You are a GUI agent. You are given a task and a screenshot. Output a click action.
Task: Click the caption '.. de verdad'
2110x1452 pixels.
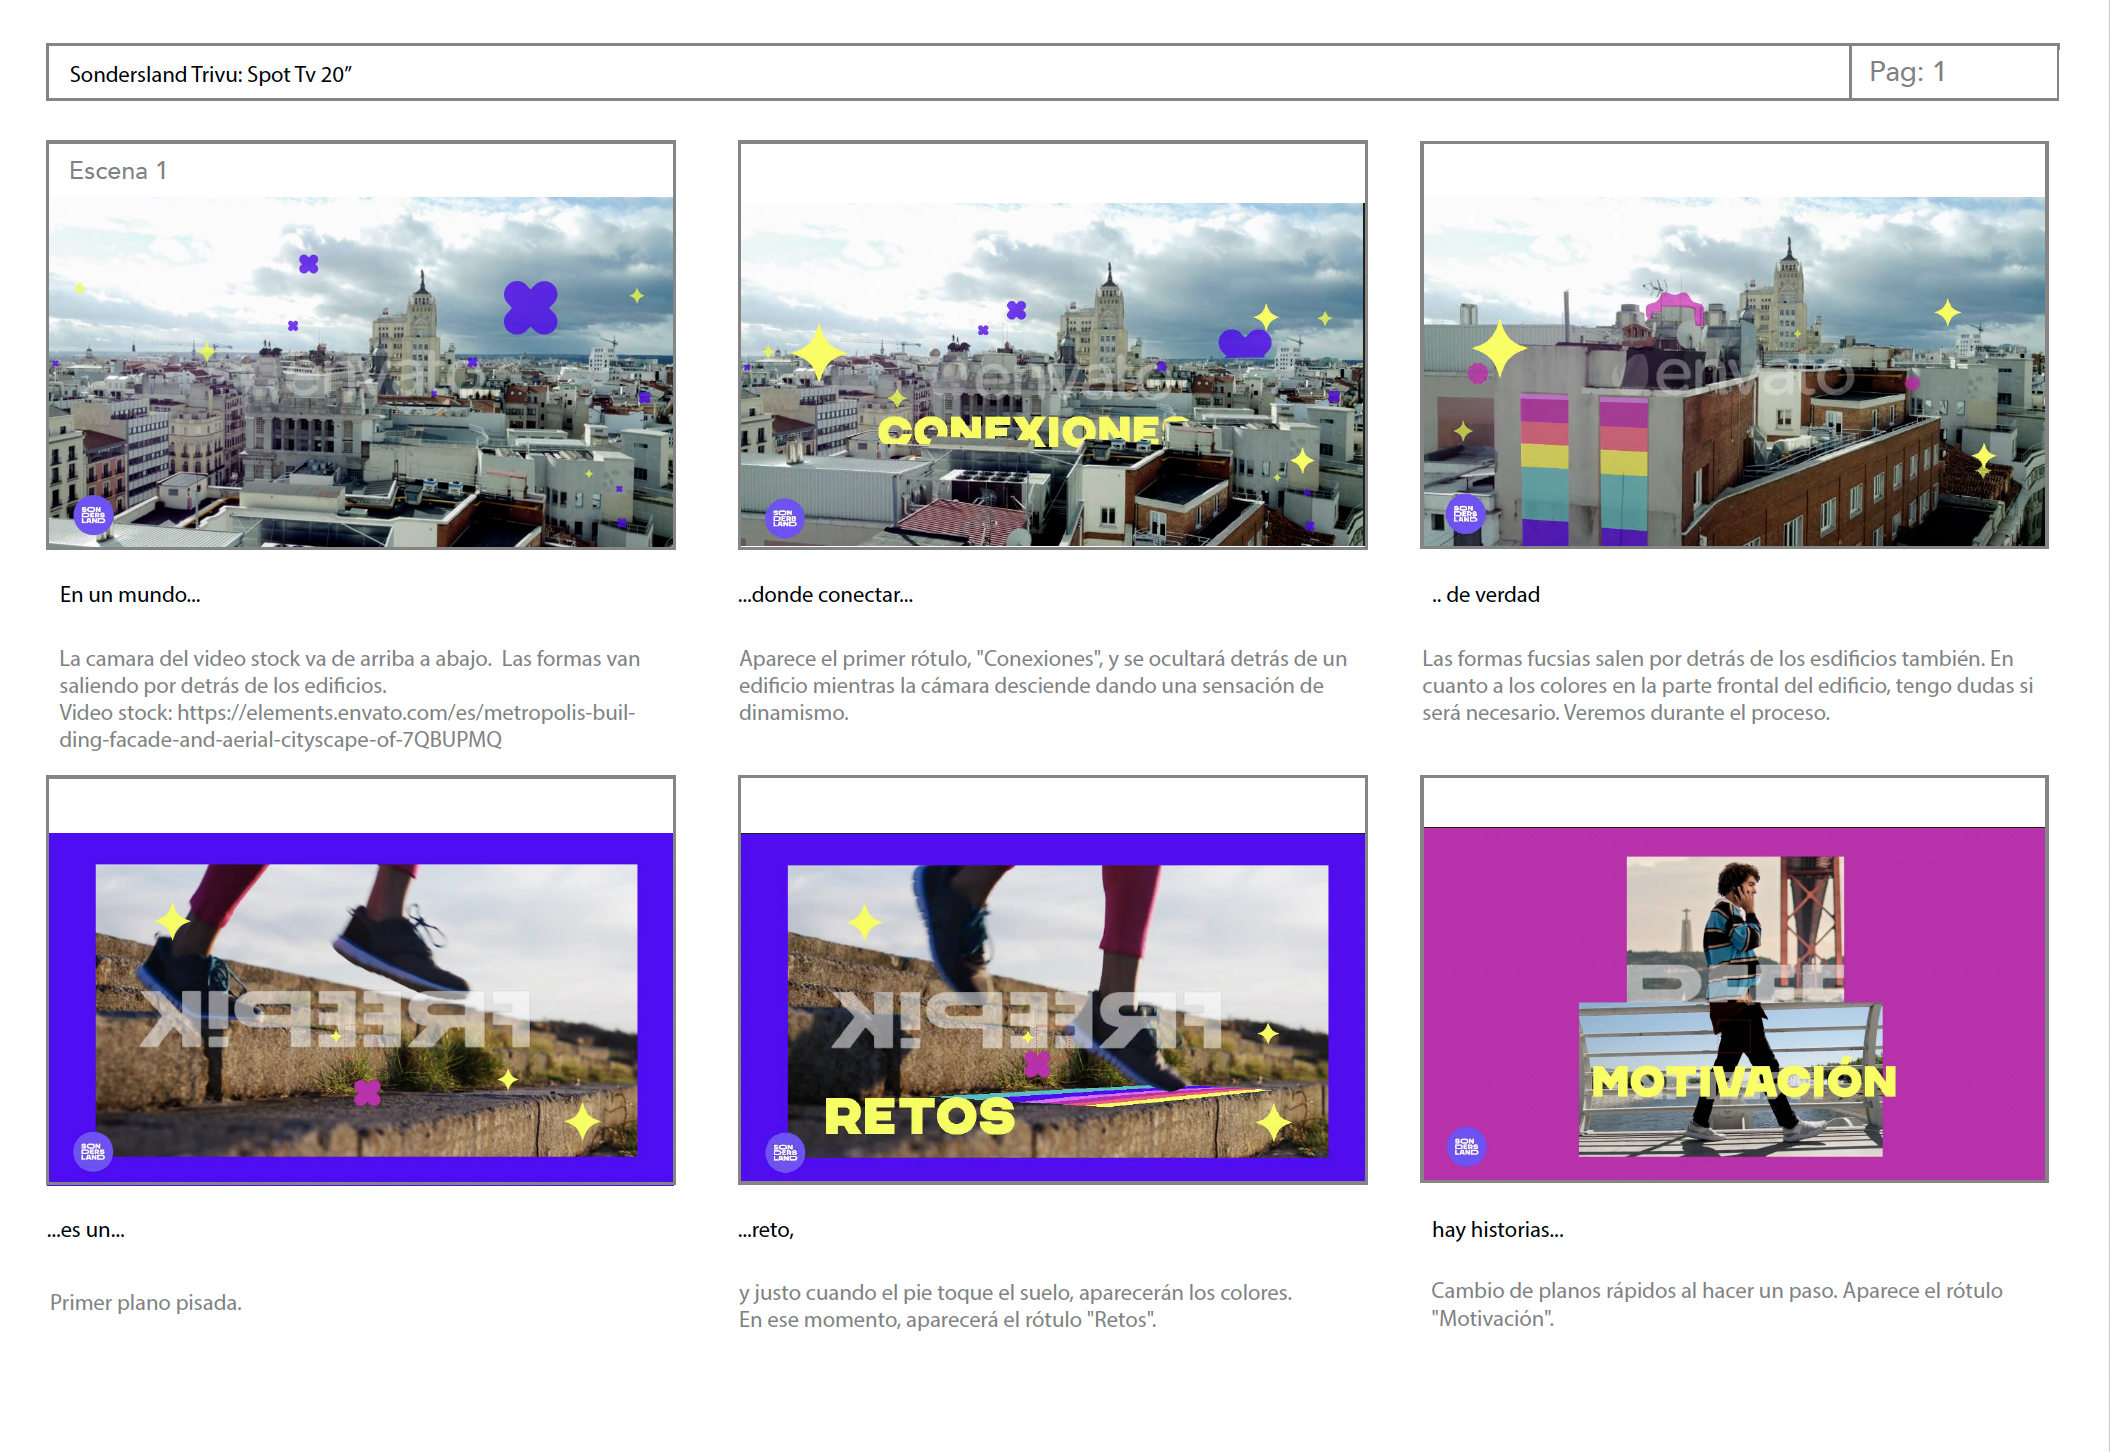pyautogui.click(x=1486, y=595)
